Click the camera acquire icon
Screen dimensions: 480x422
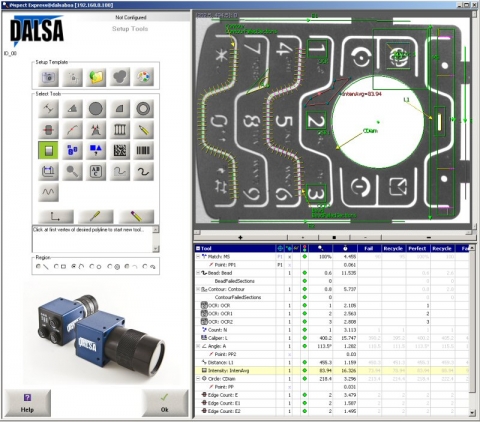[x=48, y=77]
